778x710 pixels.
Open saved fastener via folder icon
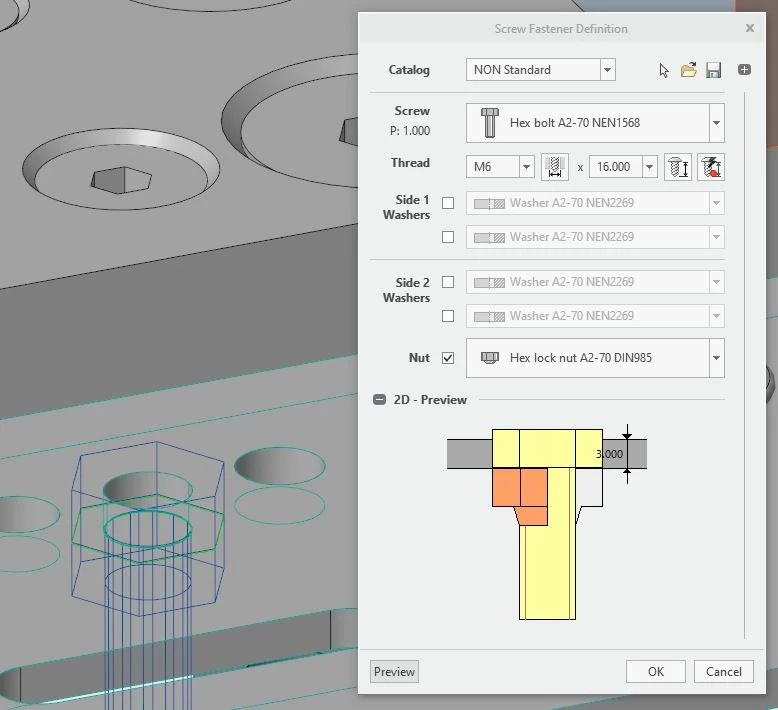(x=689, y=70)
